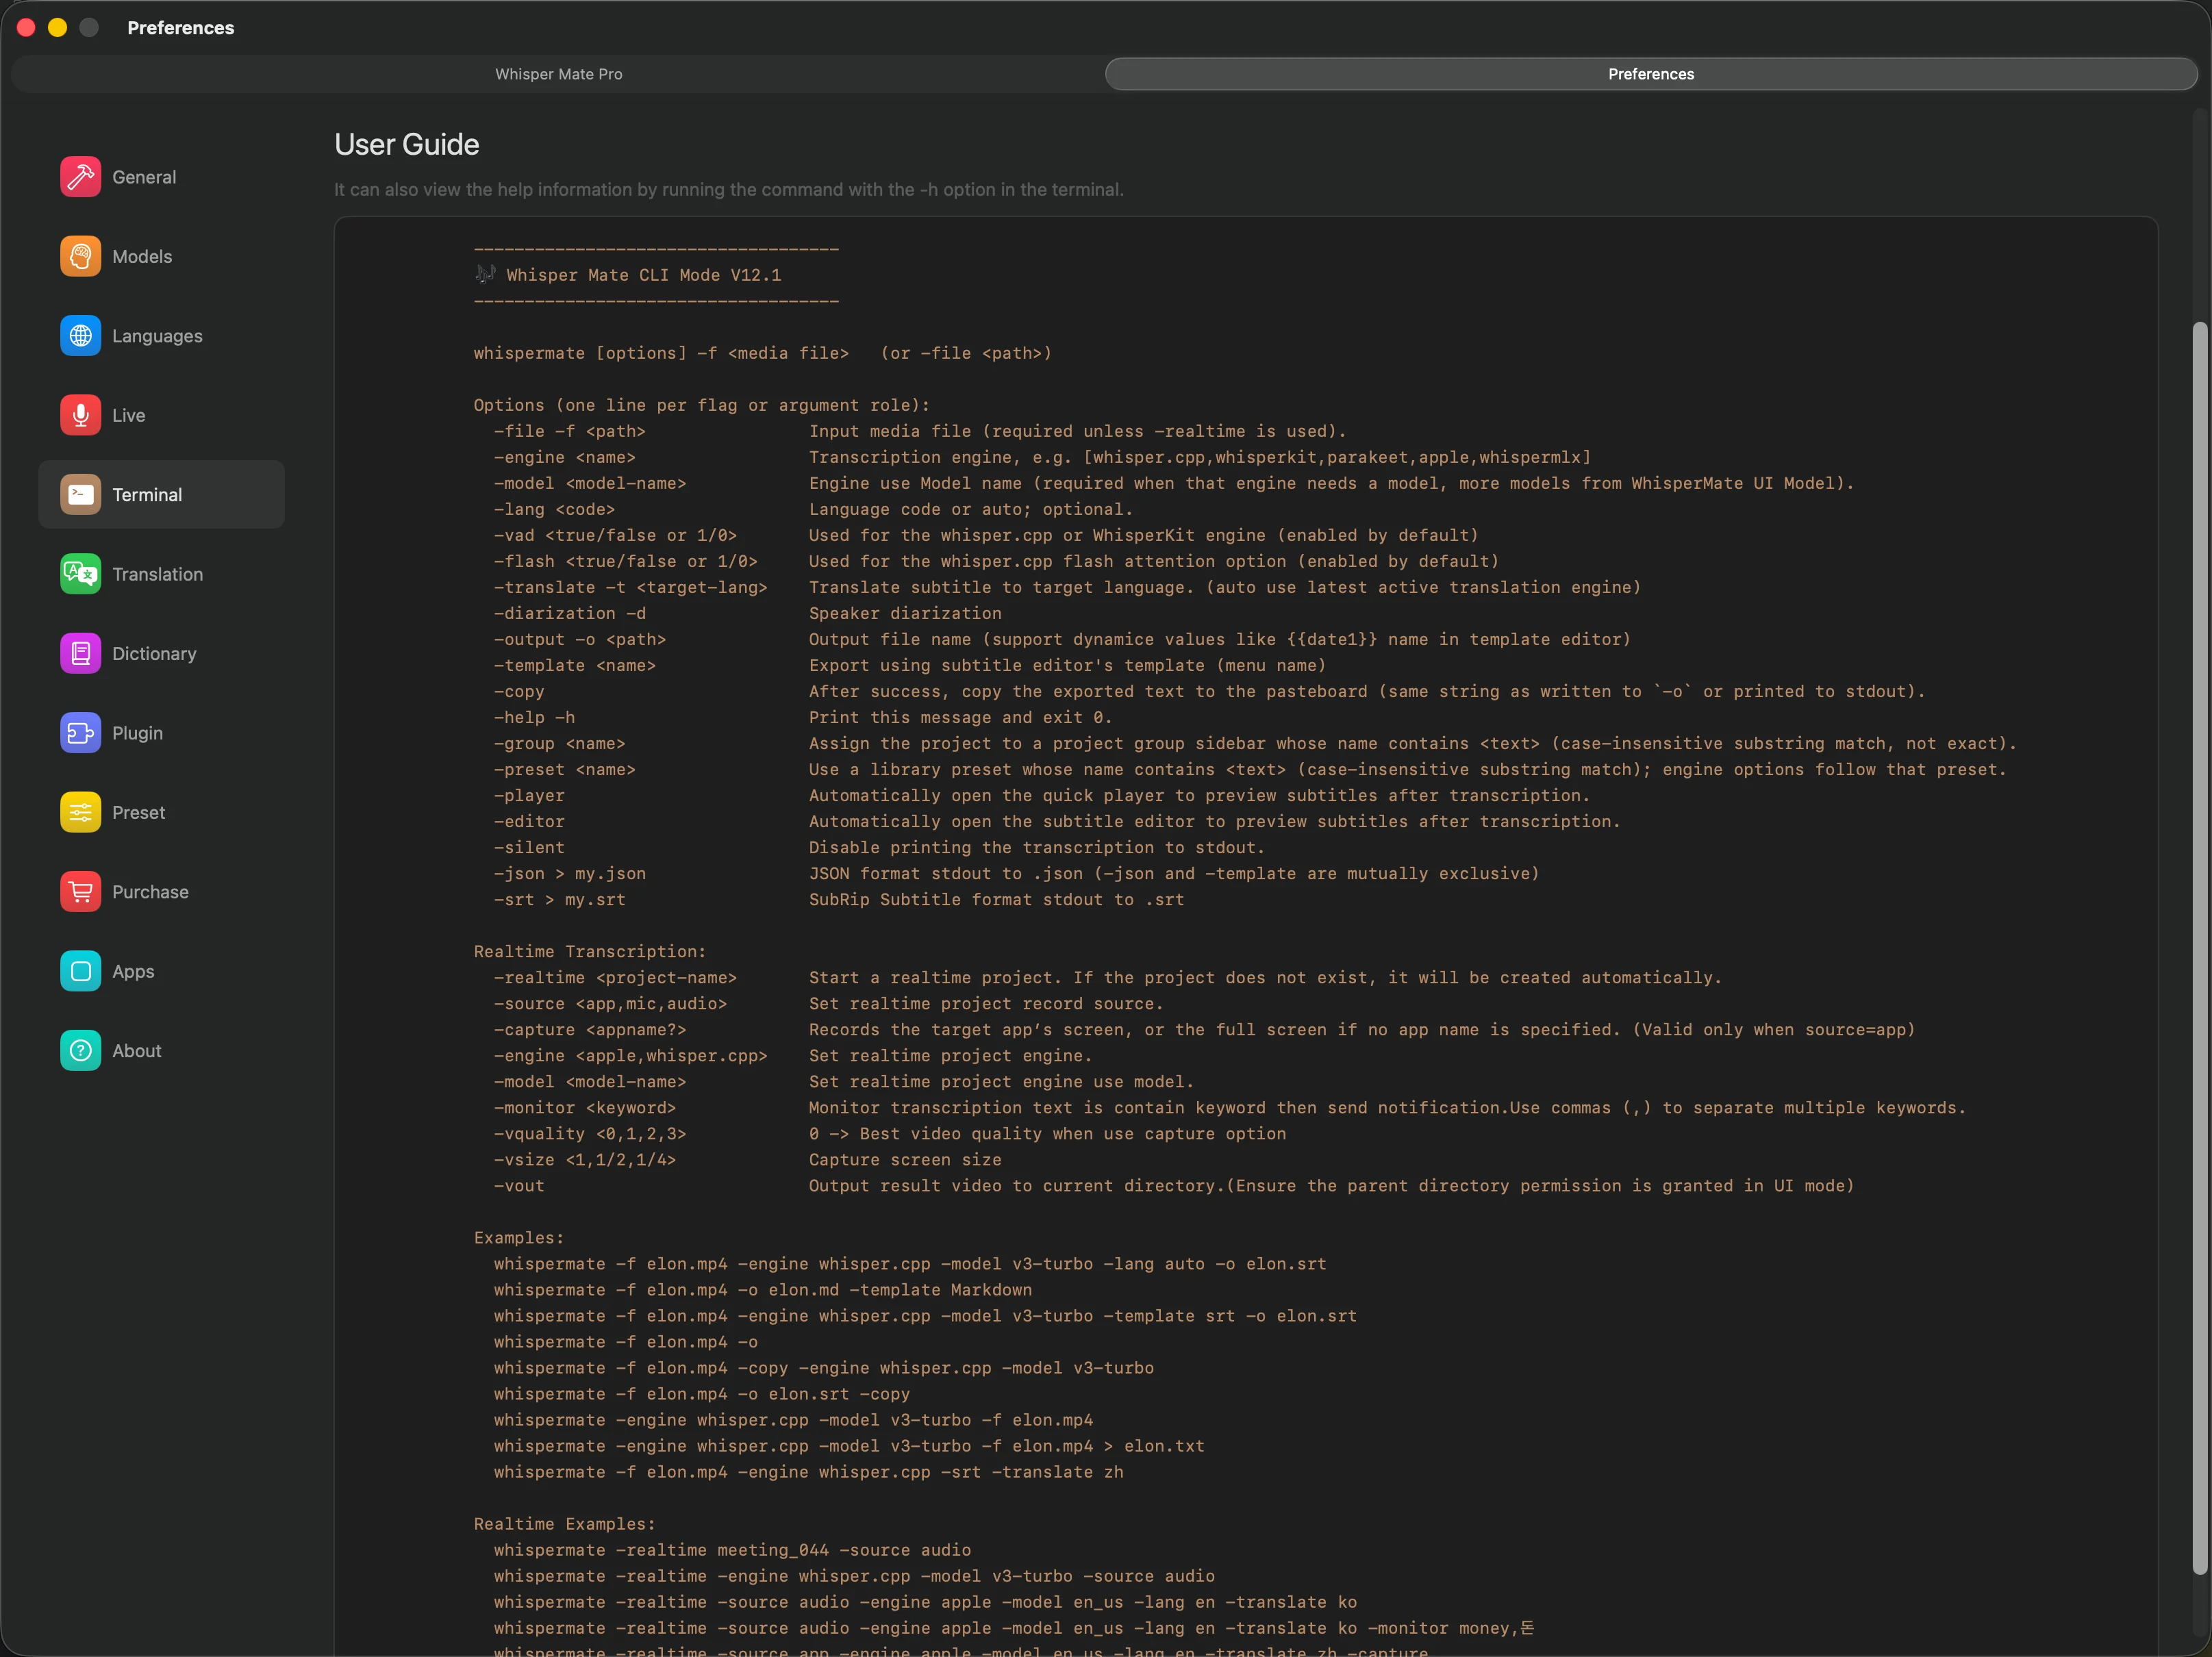Click the "-translate -t <target-lang>" option
The height and width of the screenshot is (1657, 2212).
pos(631,587)
